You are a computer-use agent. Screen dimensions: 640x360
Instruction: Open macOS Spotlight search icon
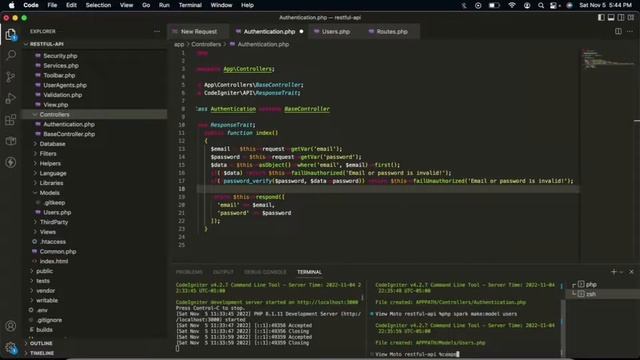(541, 5)
